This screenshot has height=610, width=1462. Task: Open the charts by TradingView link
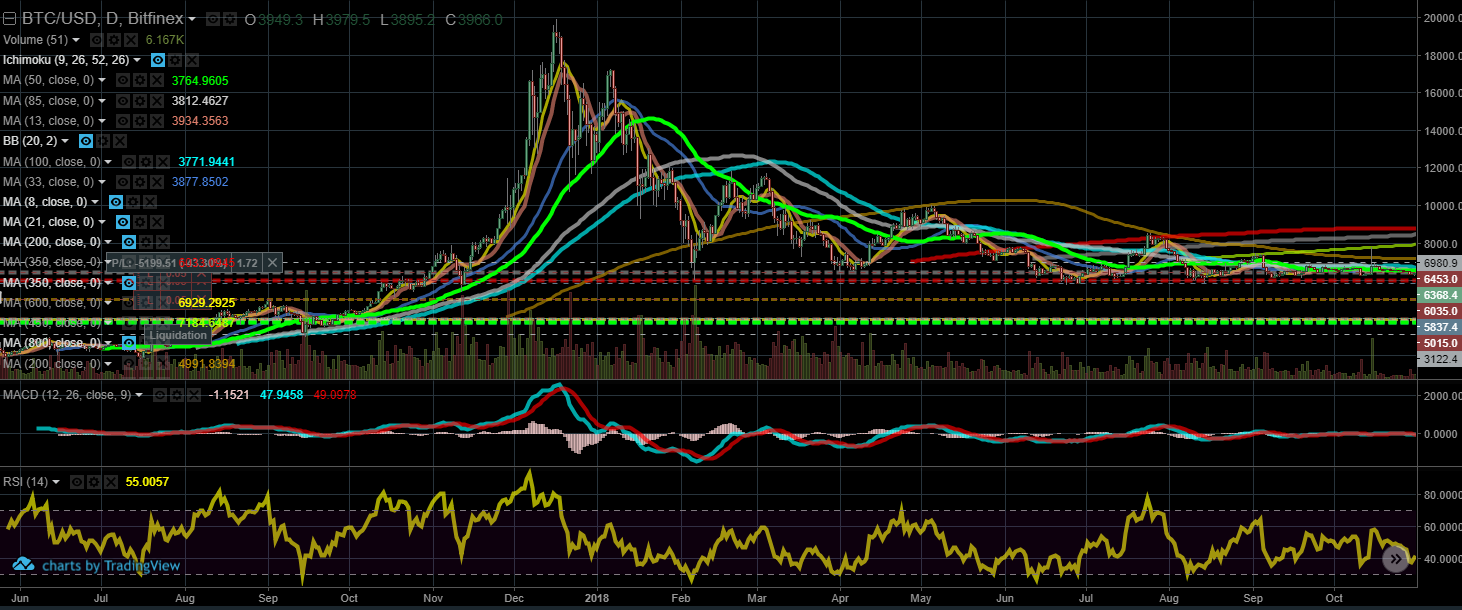[x=96, y=566]
